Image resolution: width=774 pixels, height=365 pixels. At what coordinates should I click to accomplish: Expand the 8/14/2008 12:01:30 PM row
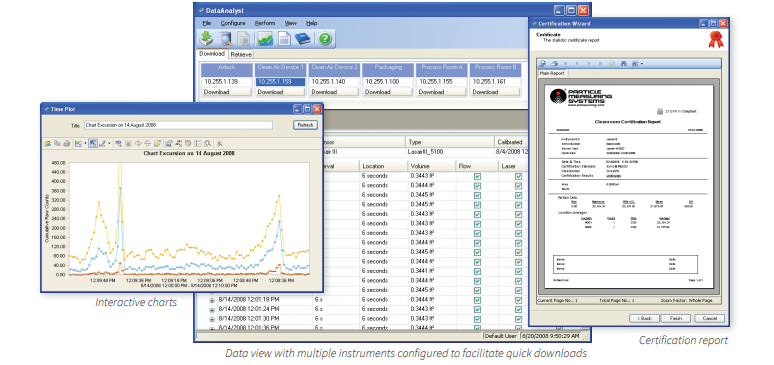[212, 319]
